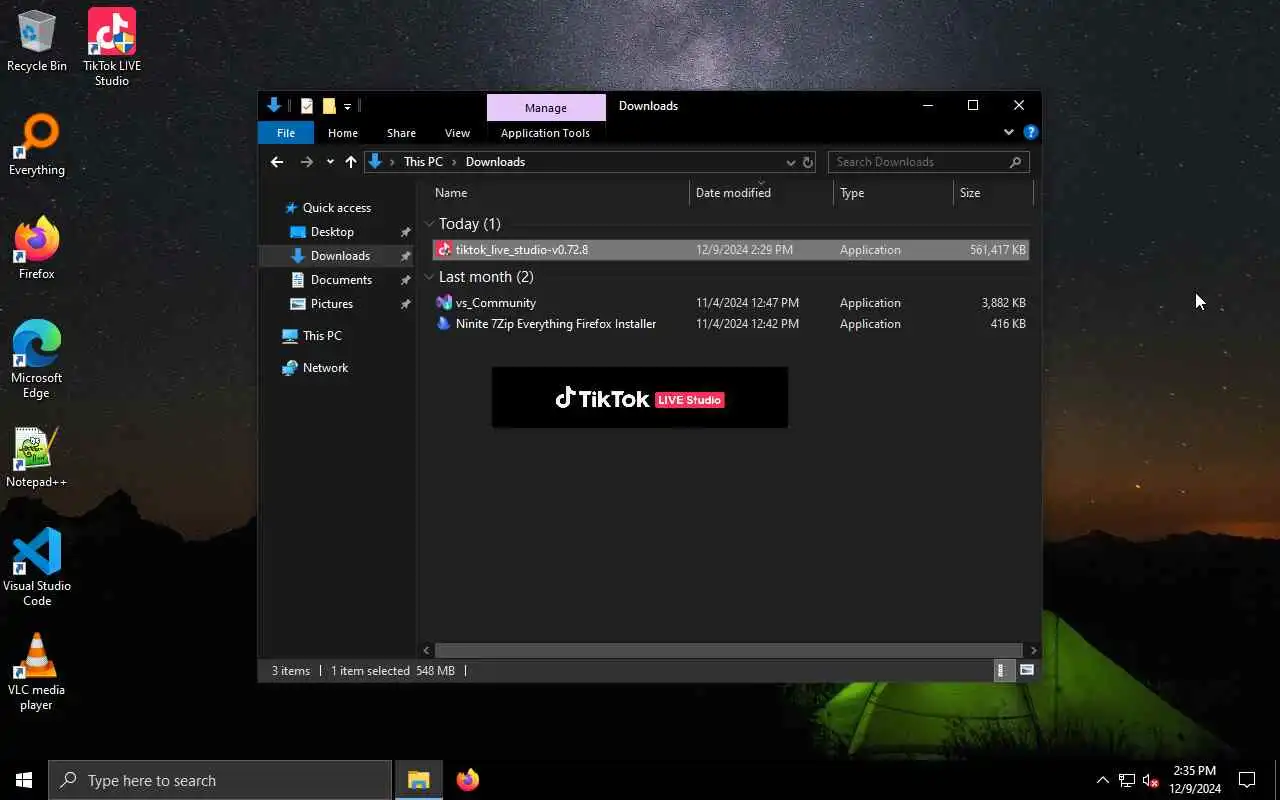Click This PC in the address breadcrumb

(423, 162)
